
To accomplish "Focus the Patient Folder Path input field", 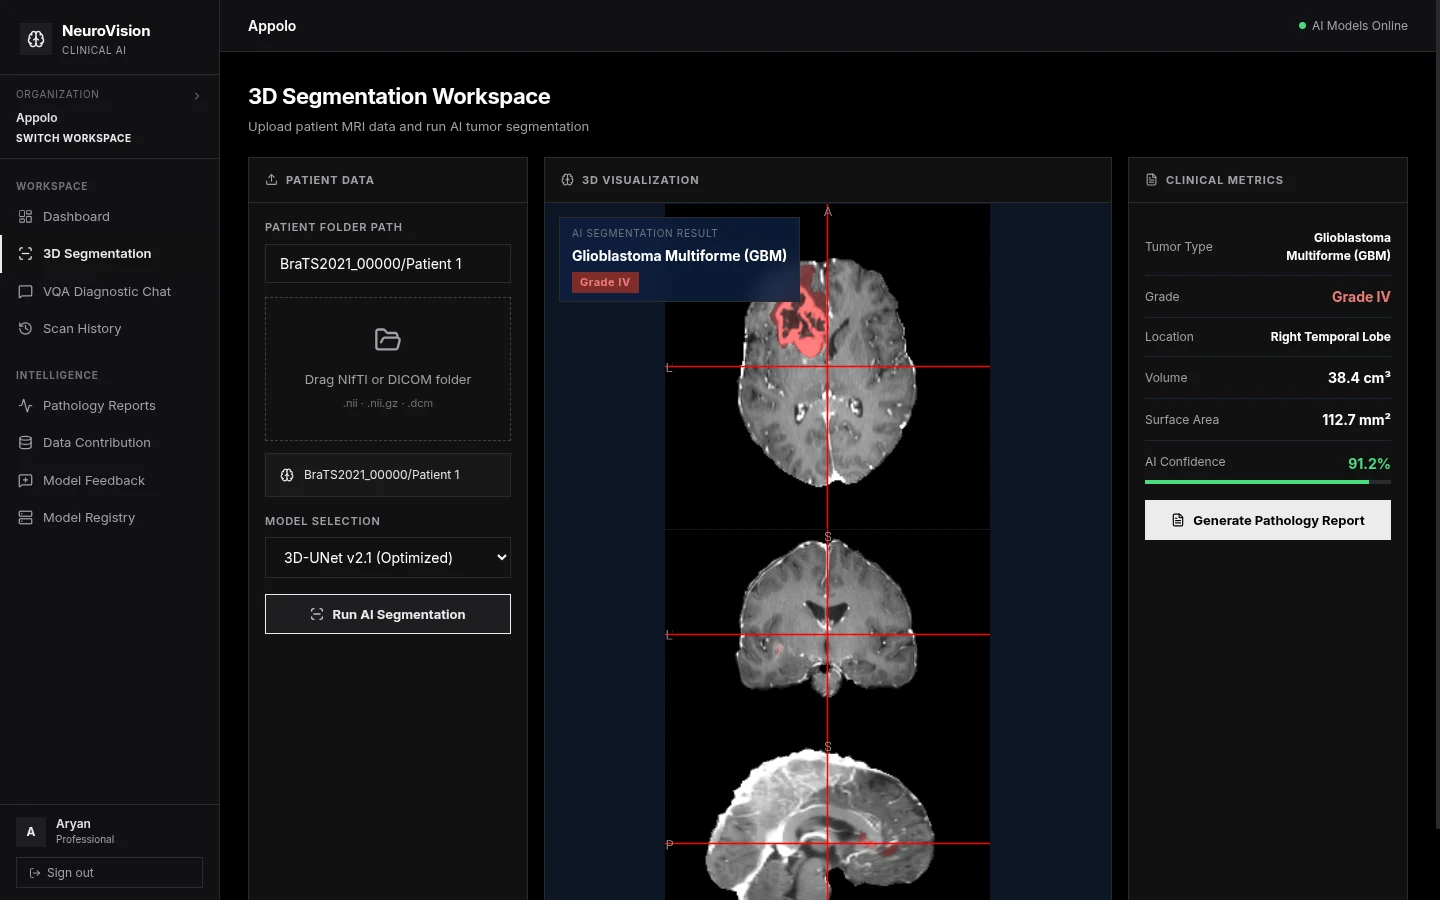I will click(x=388, y=264).
